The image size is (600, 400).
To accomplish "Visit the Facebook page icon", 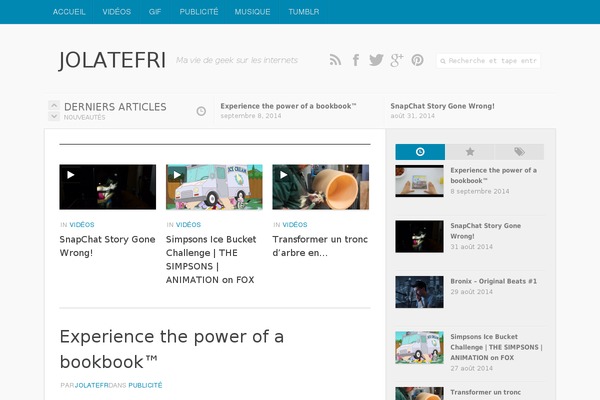I will click(x=356, y=60).
